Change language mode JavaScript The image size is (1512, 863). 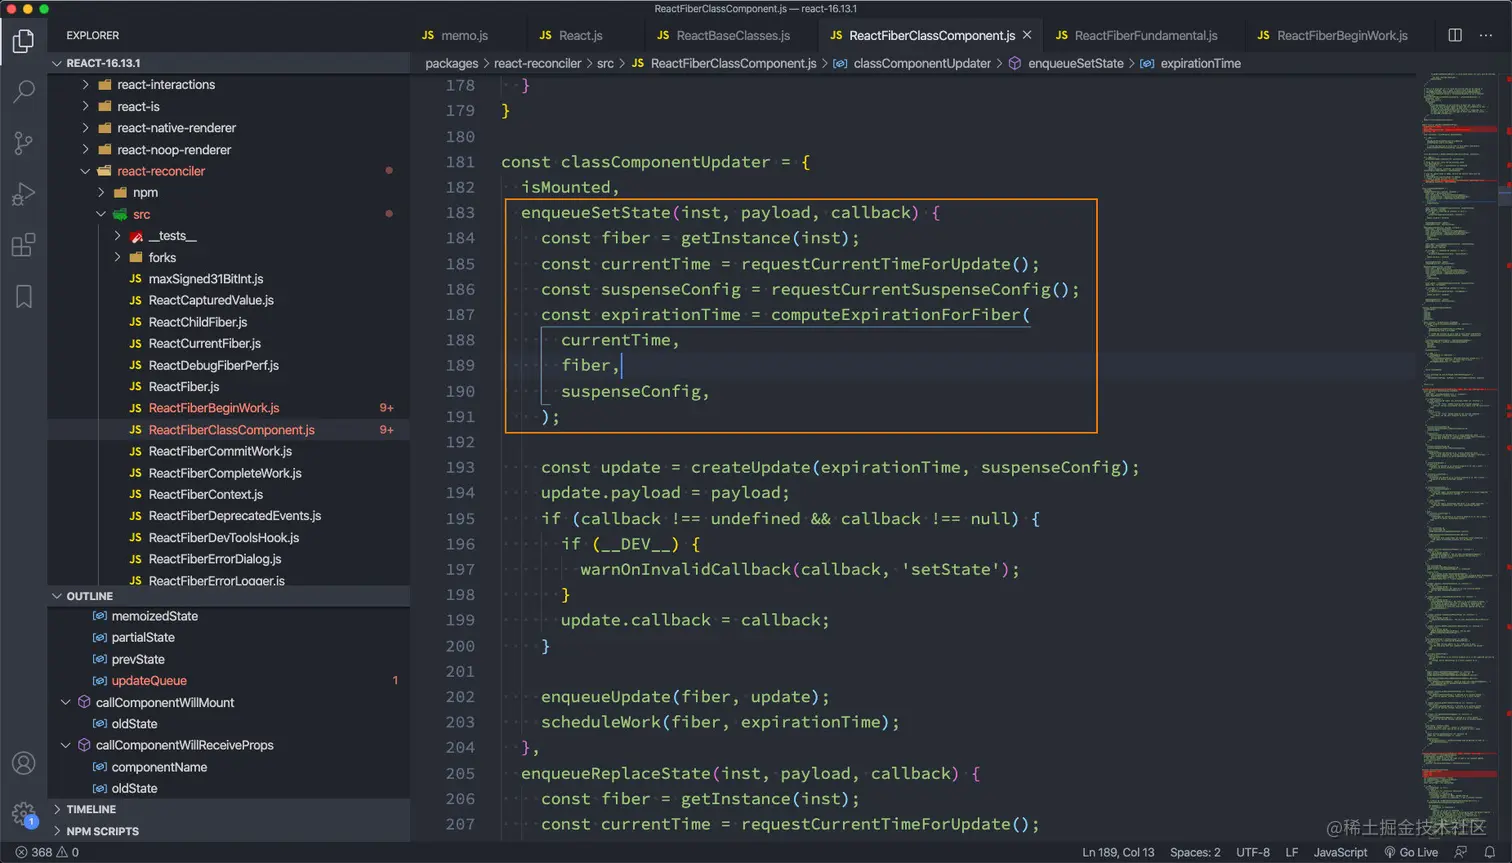(x=1340, y=852)
